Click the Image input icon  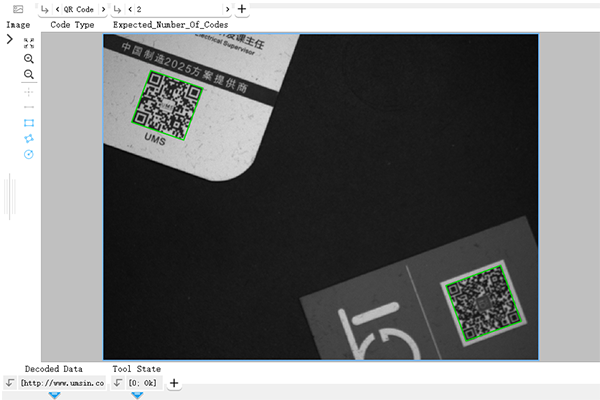pos(18,9)
